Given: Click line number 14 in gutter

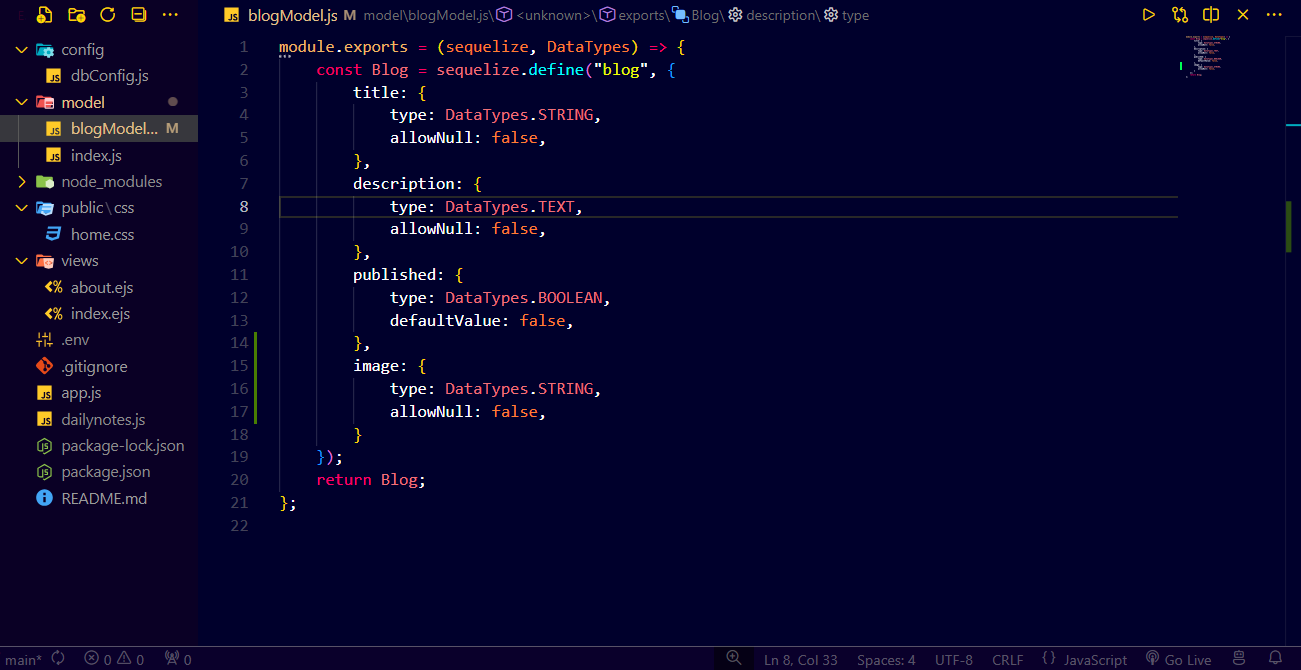Looking at the screenshot, I should point(239,343).
